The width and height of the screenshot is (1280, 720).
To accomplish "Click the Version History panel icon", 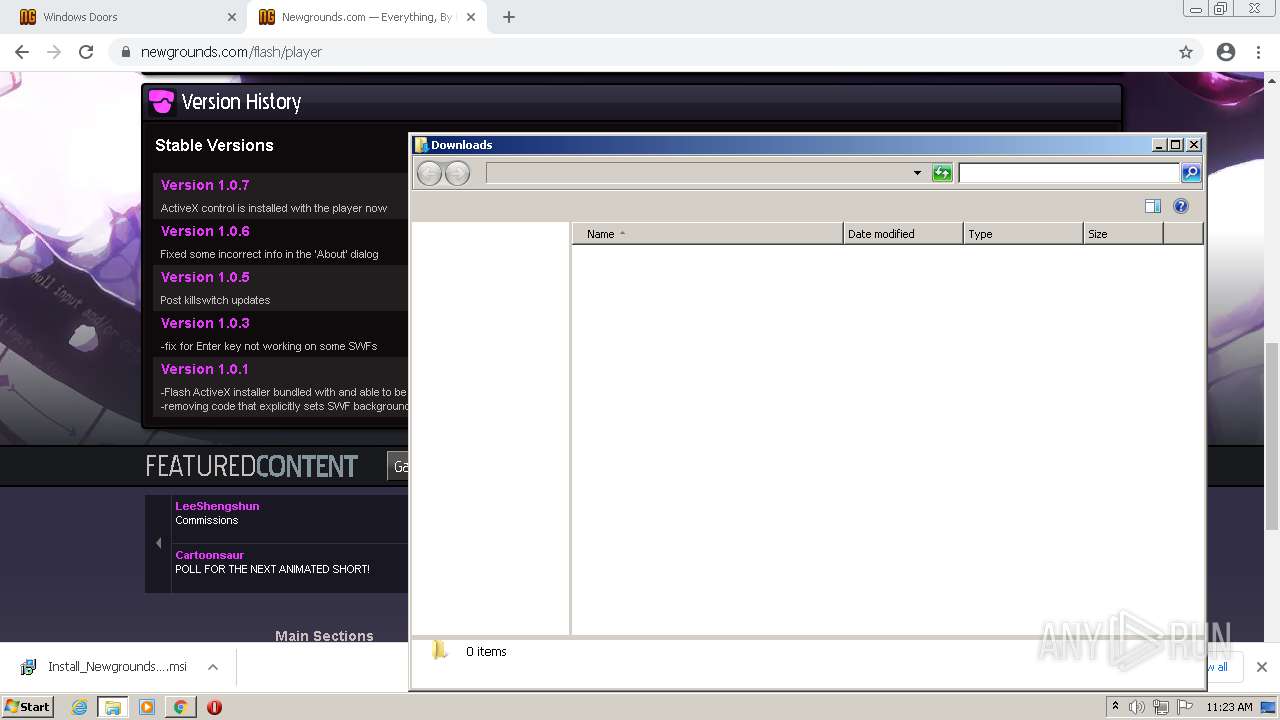I will [x=161, y=102].
